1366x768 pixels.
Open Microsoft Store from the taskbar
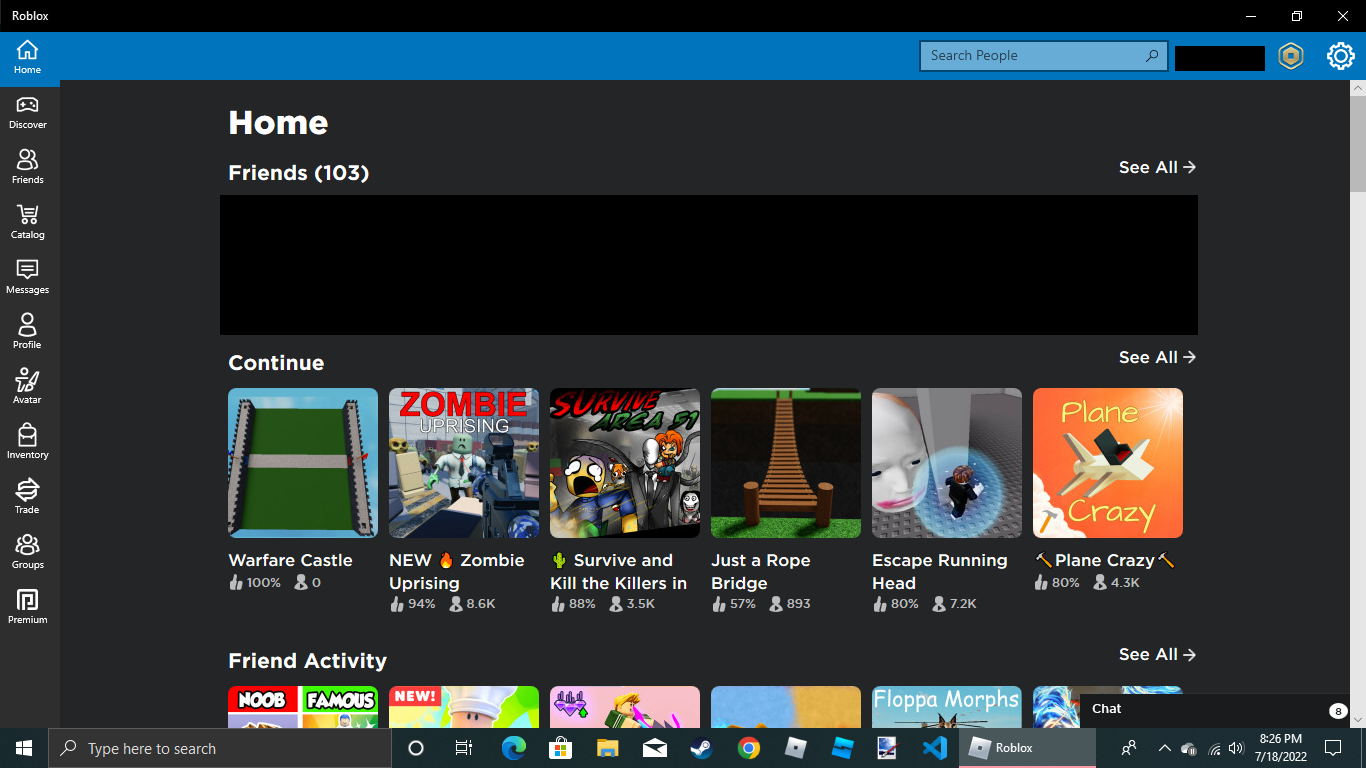coord(561,748)
